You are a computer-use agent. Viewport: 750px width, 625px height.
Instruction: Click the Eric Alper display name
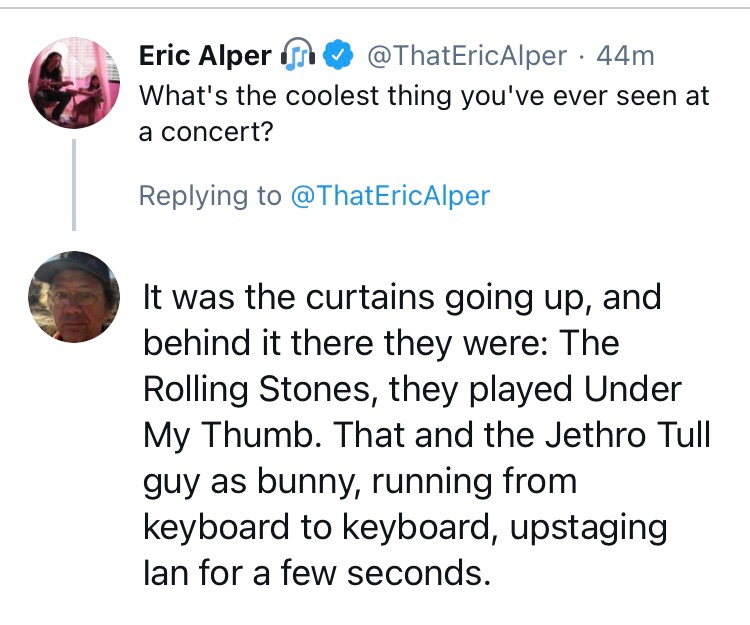point(204,57)
